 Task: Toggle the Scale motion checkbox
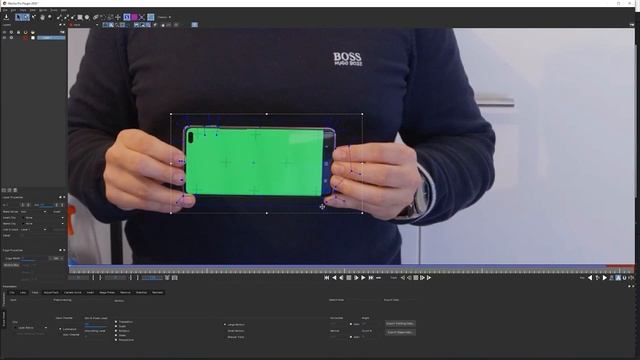[116, 326]
